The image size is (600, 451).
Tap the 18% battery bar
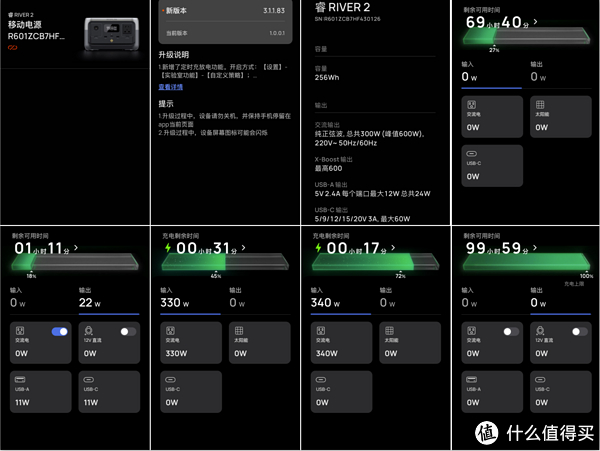point(75,262)
